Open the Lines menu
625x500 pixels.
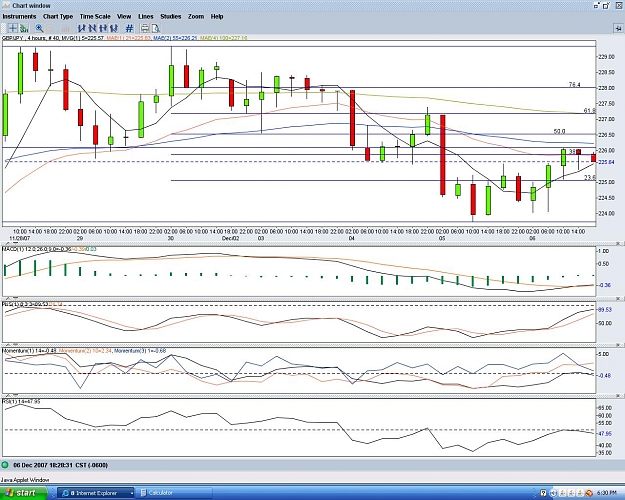pyautogui.click(x=145, y=17)
